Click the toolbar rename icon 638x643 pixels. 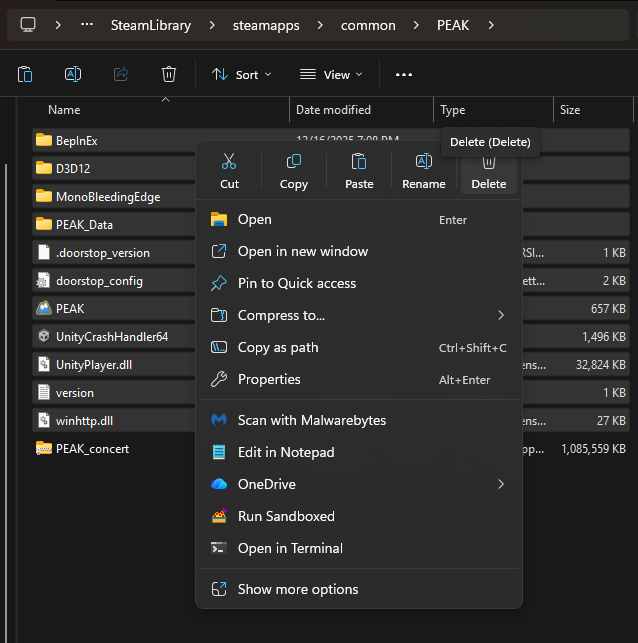(x=73, y=74)
